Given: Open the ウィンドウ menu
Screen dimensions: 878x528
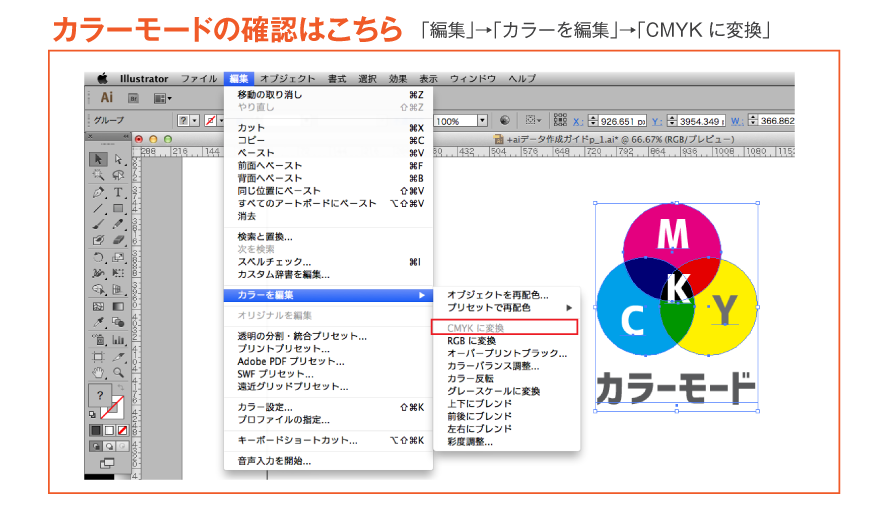Looking at the screenshot, I should tap(473, 78).
